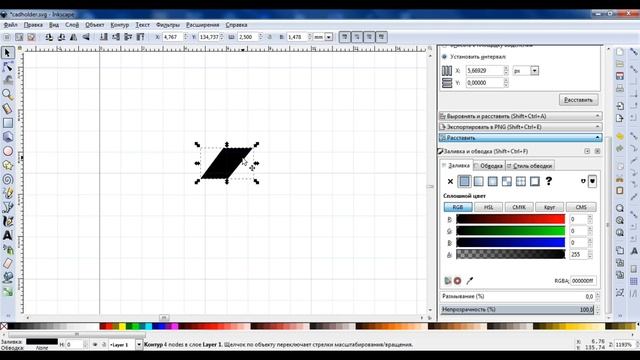Select the Calligraphy tool
640x360 pixels.
(7, 221)
